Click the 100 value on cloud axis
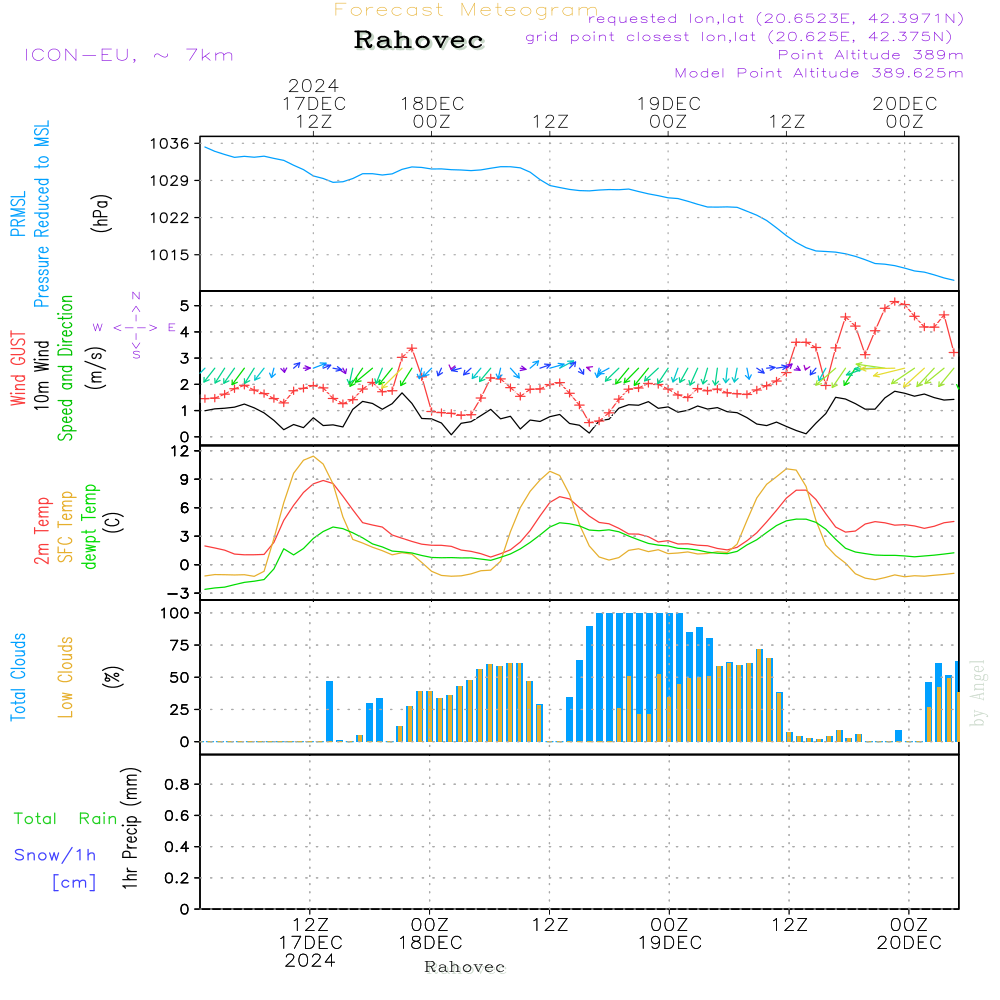1000x1000 pixels. pos(175,613)
